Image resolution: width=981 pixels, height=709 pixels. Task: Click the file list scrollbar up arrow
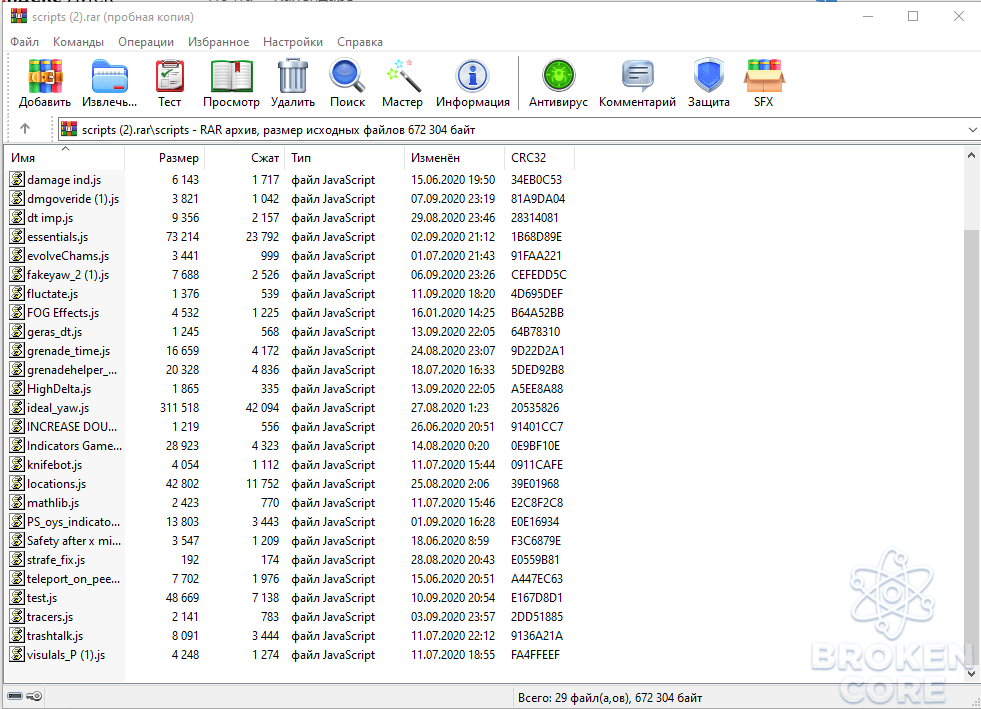(x=971, y=155)
